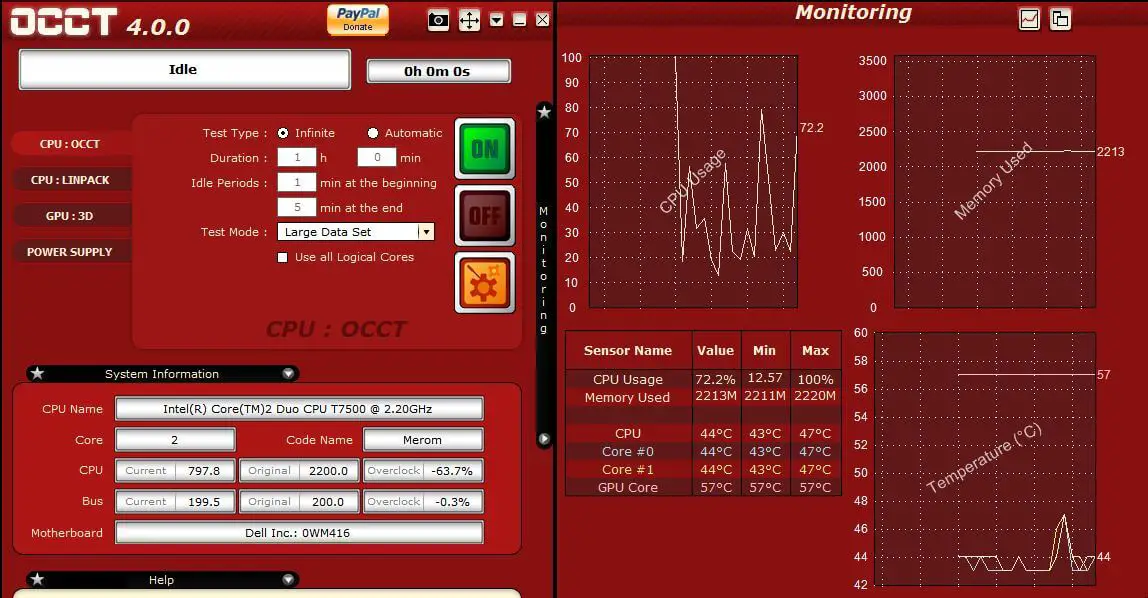
Task: Select the Infinite test type
Action: [283, 133]
